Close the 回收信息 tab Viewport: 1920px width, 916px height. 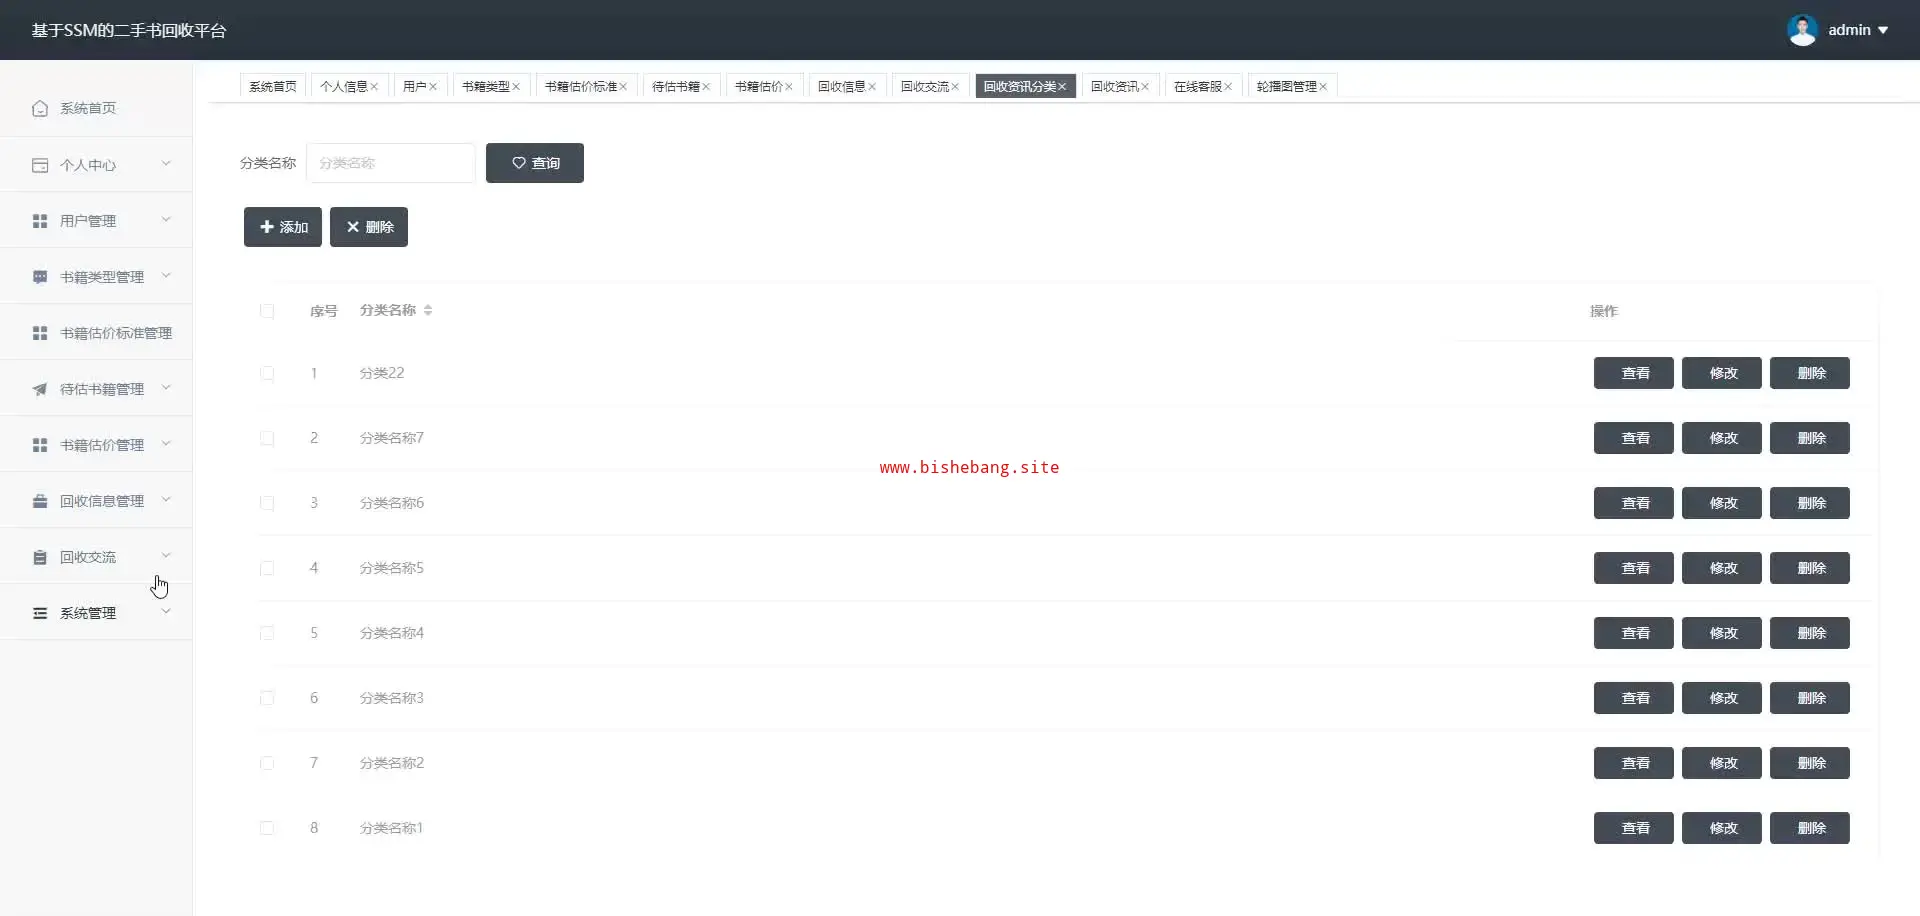pos(872,87)
